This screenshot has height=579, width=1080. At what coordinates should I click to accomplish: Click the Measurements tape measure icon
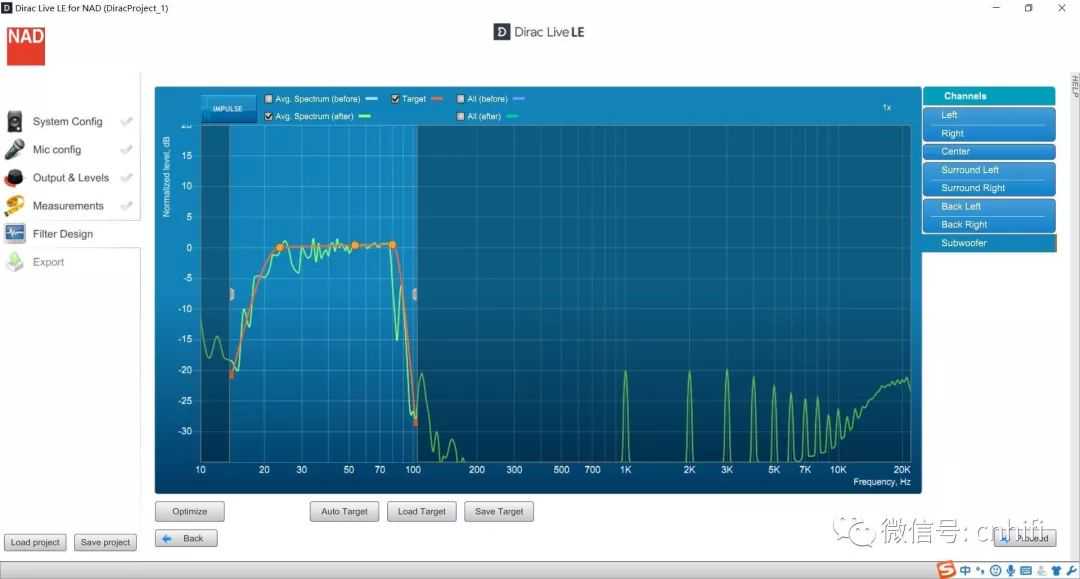(x=15, y=206)
